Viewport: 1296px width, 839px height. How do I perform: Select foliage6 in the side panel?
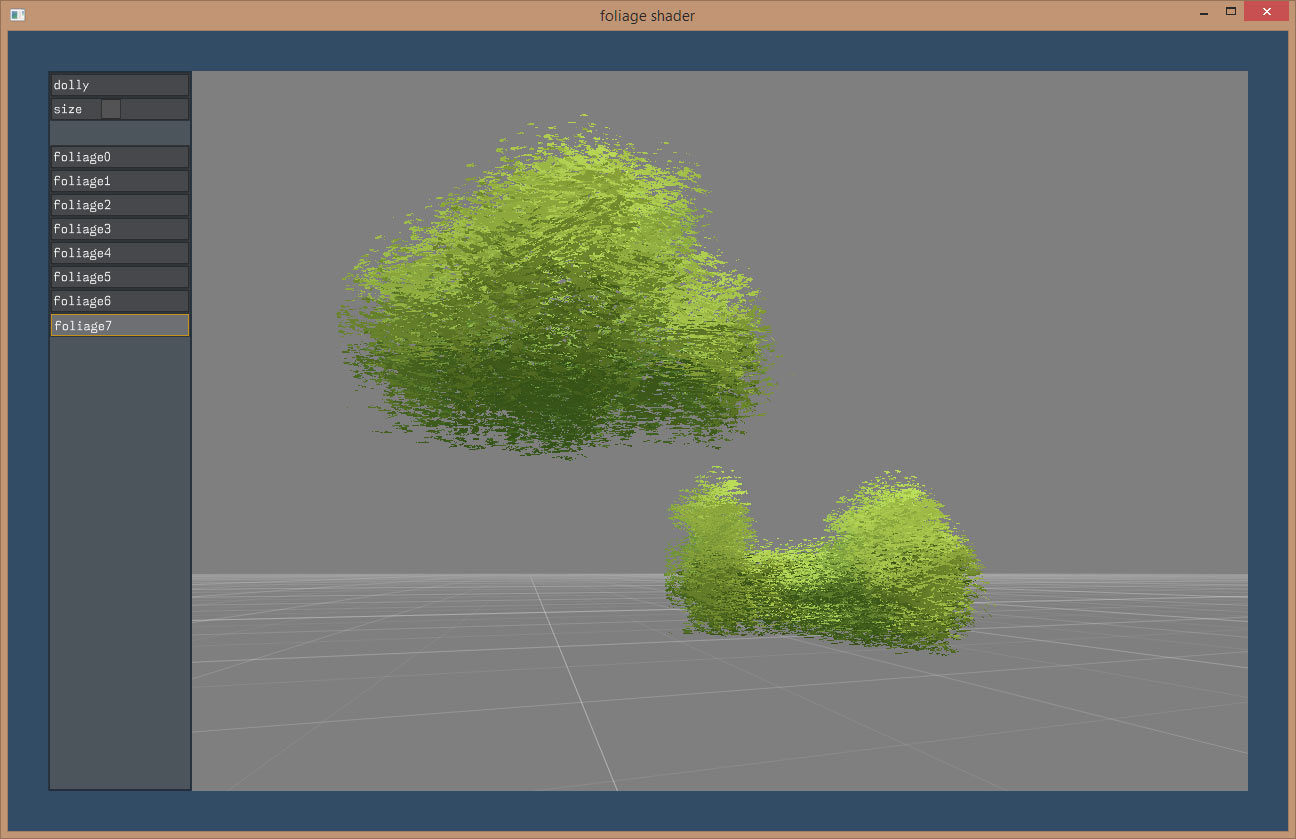pyautogui.click(x=120, y=301)
